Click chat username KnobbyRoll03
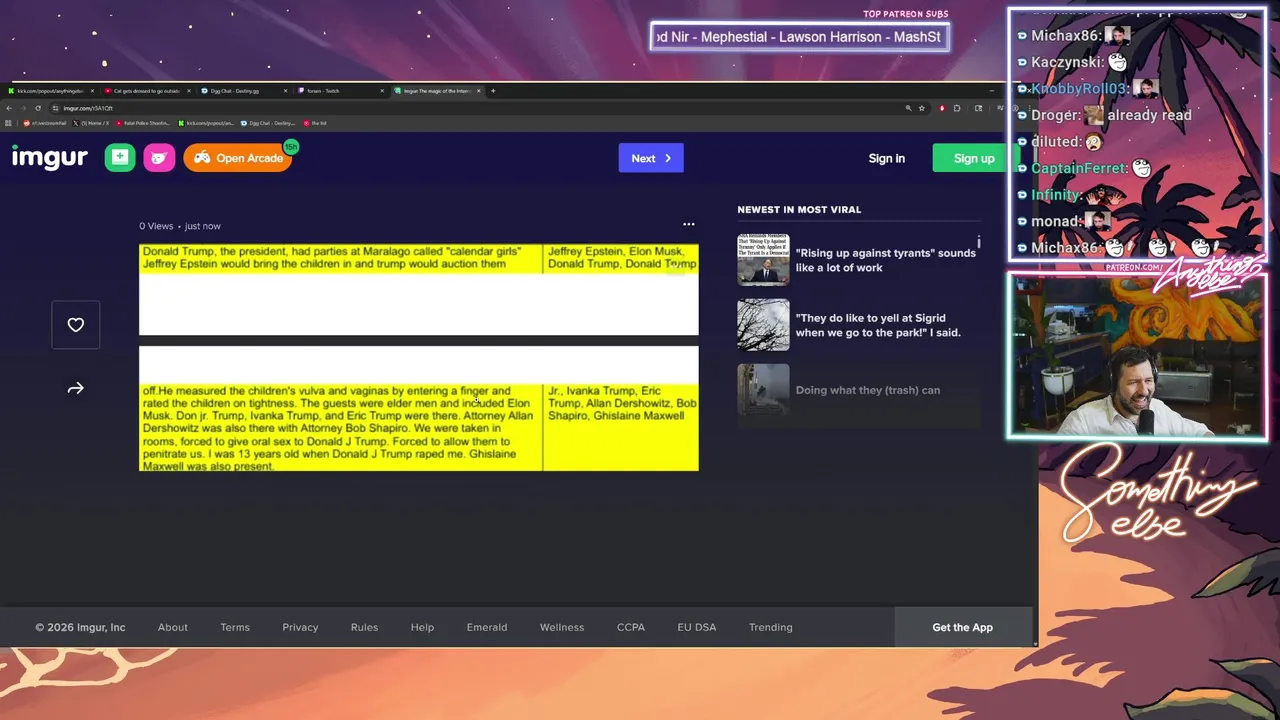The height and width of the screenshot is (720, 1280). point(1079,88)
